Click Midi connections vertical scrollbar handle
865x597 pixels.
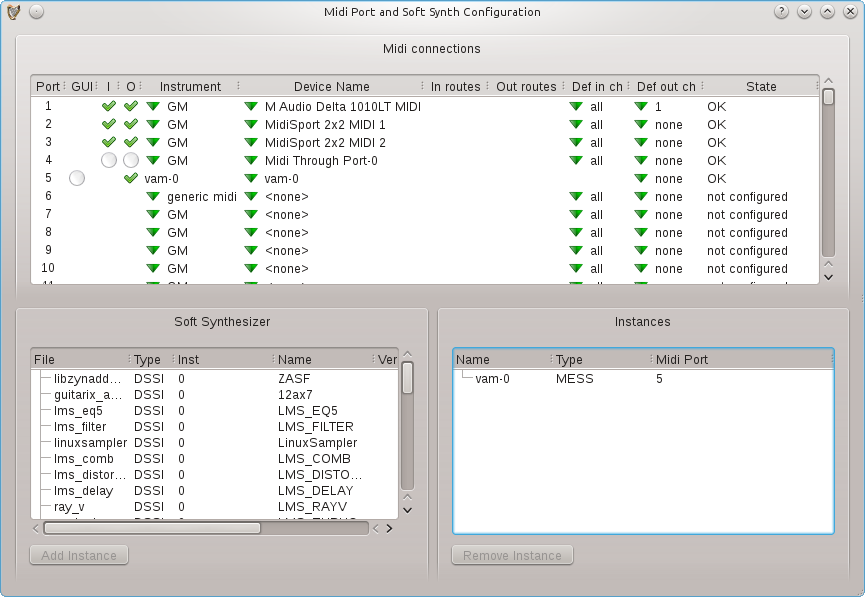828,97
